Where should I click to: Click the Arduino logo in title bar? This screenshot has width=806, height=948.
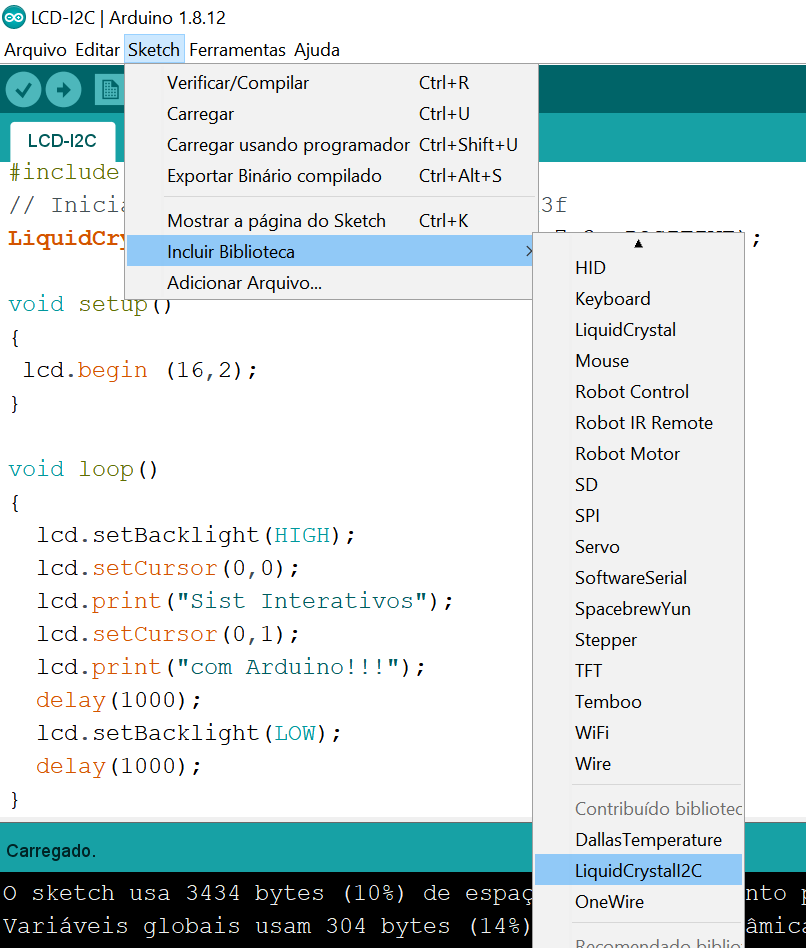16,16
